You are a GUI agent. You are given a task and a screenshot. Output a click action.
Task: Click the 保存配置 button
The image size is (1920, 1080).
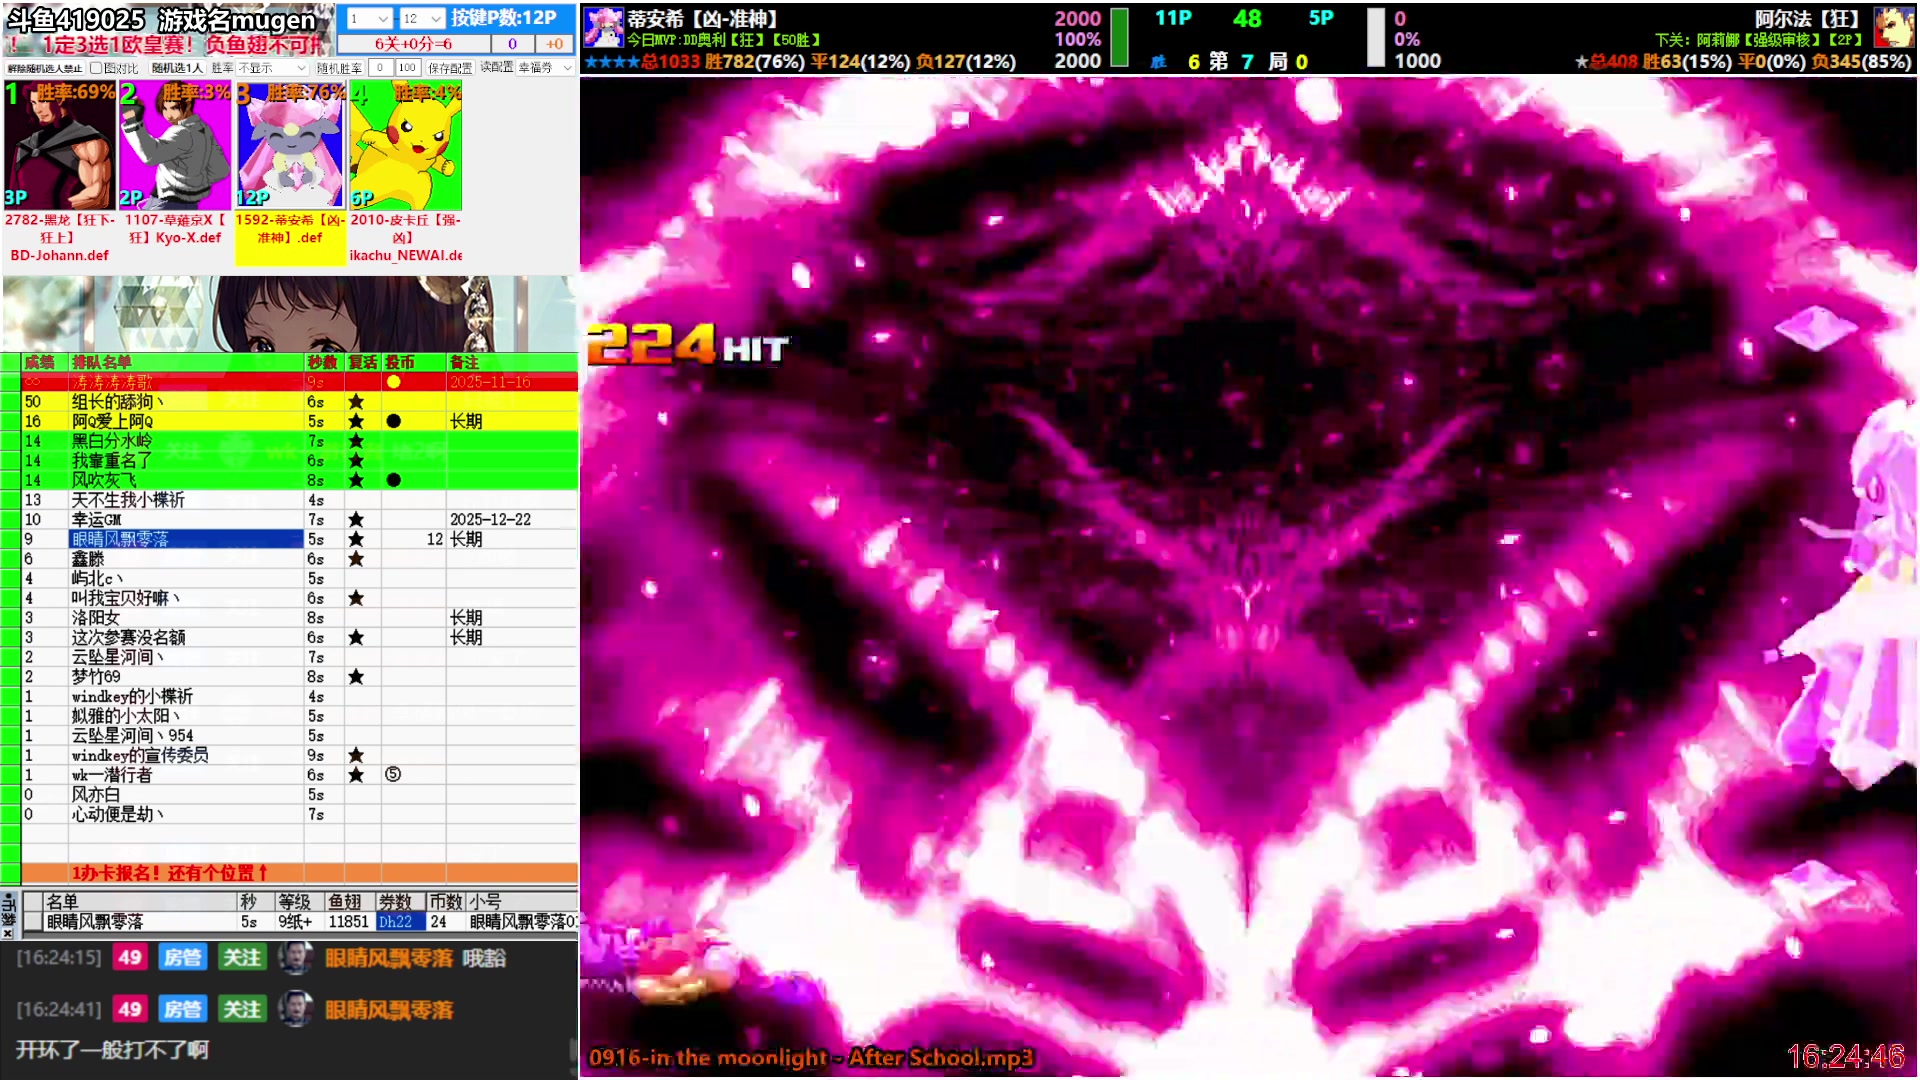pyautogui.click(x=450, y=68)
